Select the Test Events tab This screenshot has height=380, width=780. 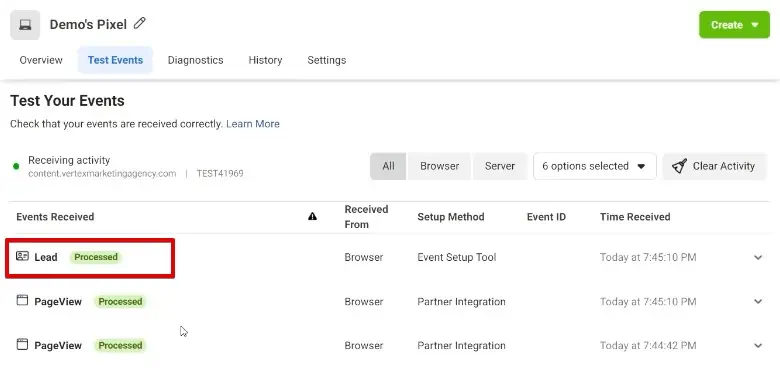[115, 60]
